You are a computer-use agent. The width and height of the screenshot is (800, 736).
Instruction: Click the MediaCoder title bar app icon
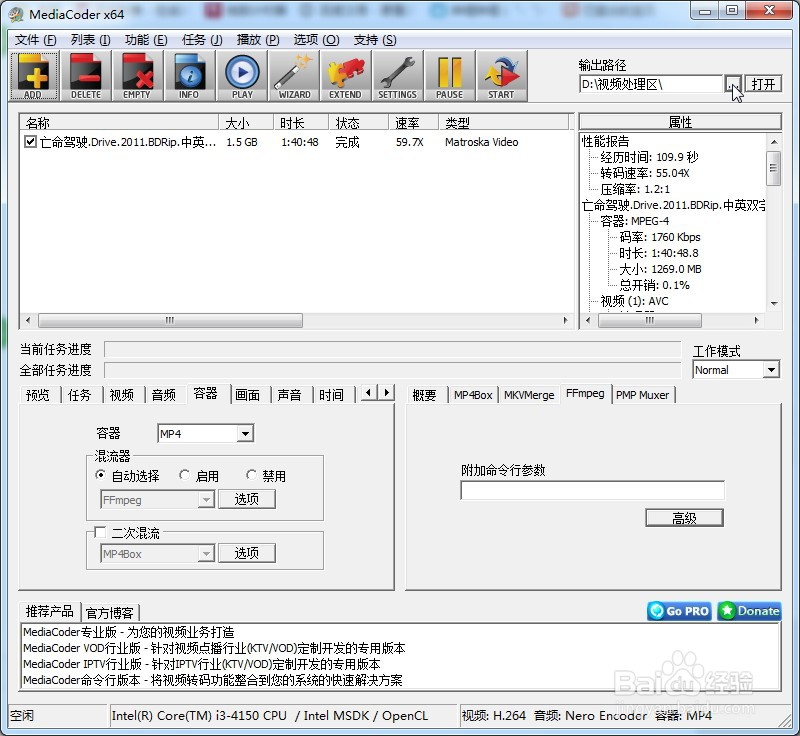pos(15,14)
